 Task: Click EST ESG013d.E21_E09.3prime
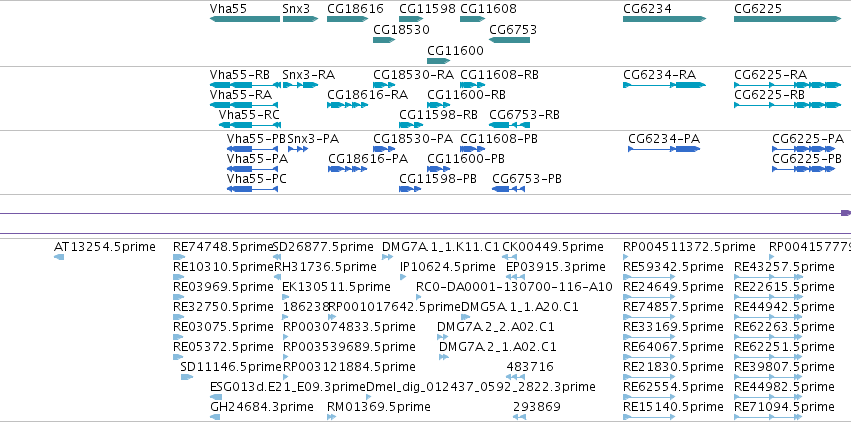pos(216,397)
